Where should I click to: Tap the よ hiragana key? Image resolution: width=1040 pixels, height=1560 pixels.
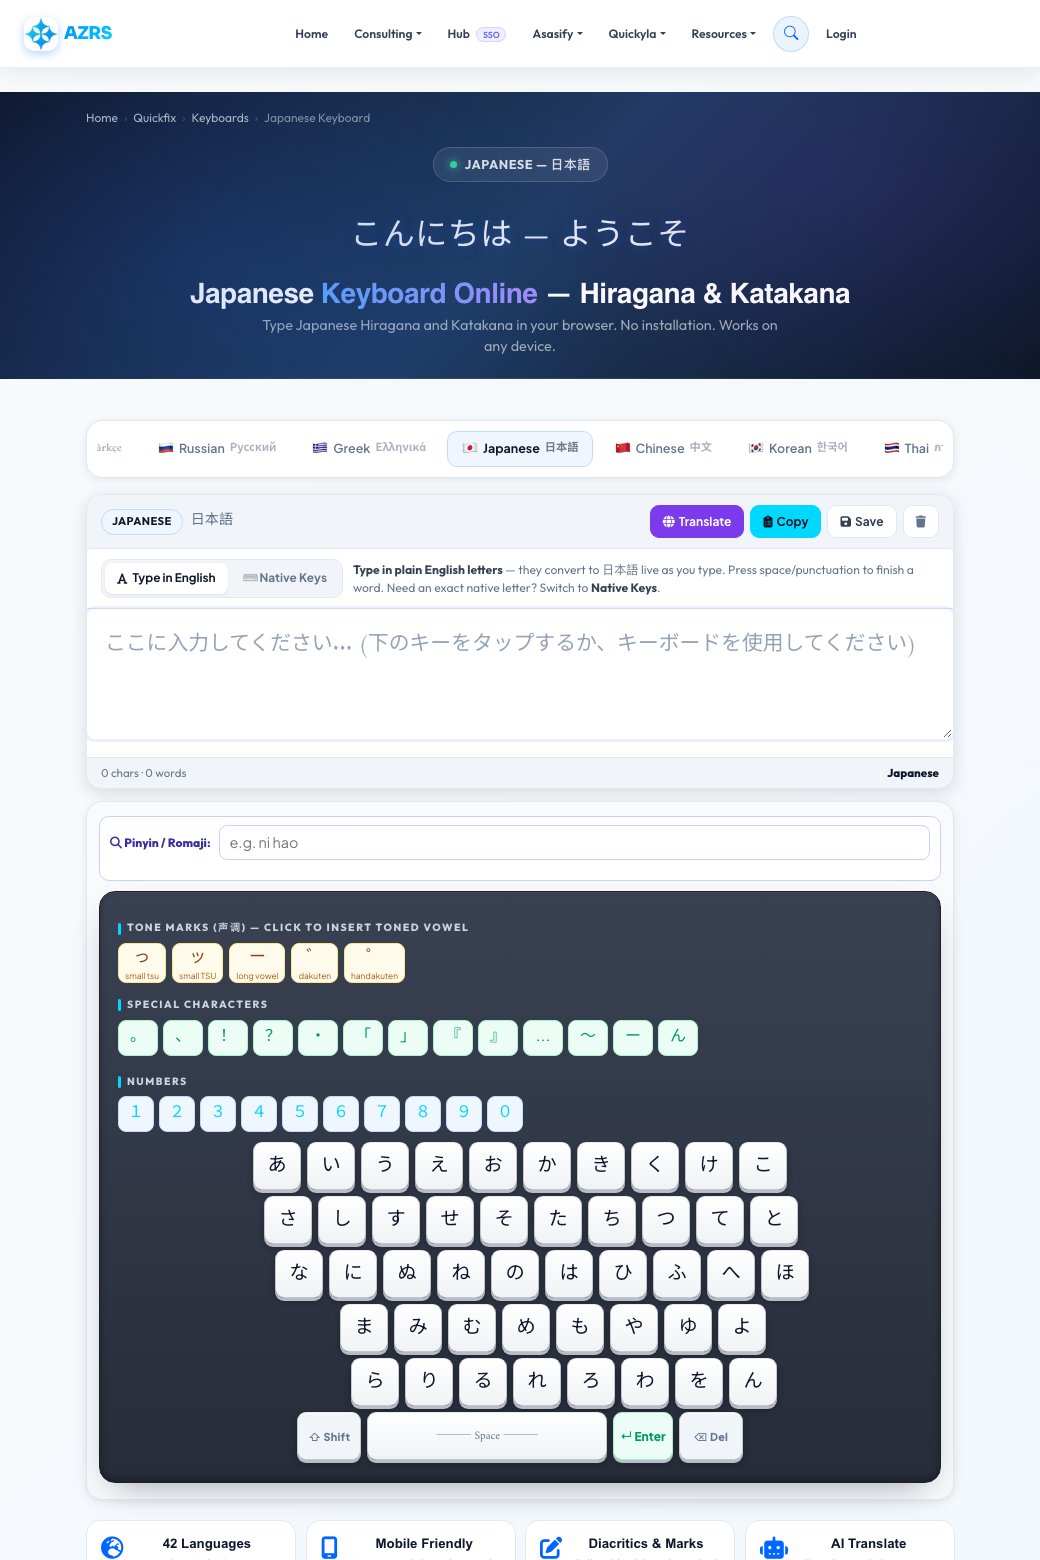[x=742, y=1328]
